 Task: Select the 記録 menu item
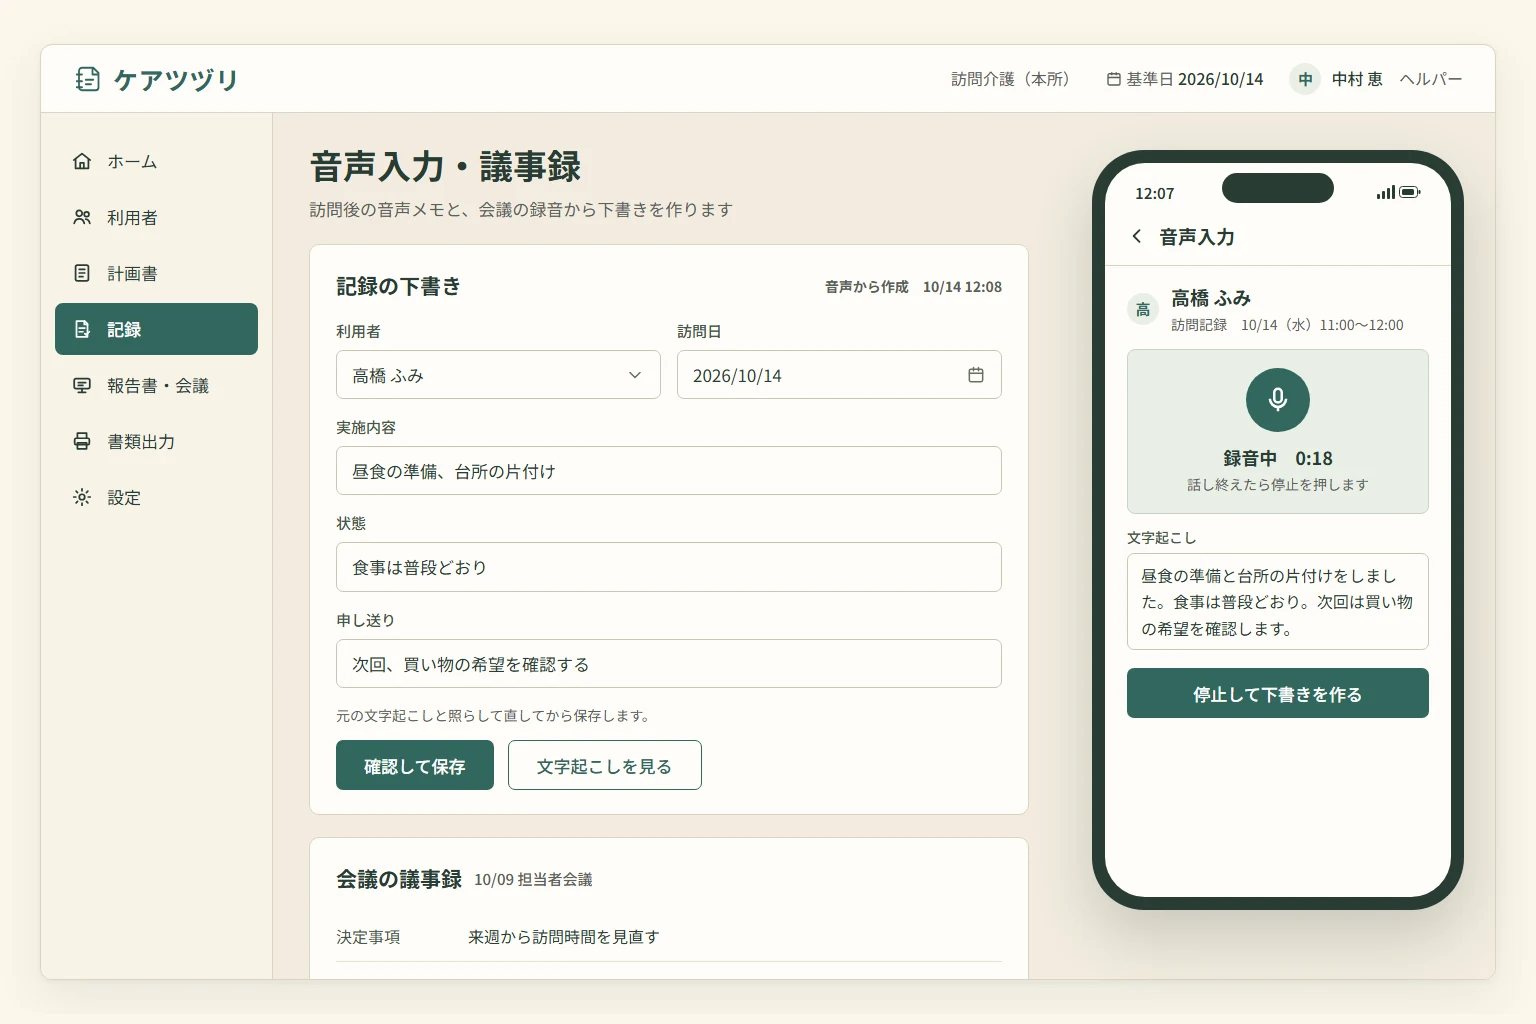coord(156,329)
